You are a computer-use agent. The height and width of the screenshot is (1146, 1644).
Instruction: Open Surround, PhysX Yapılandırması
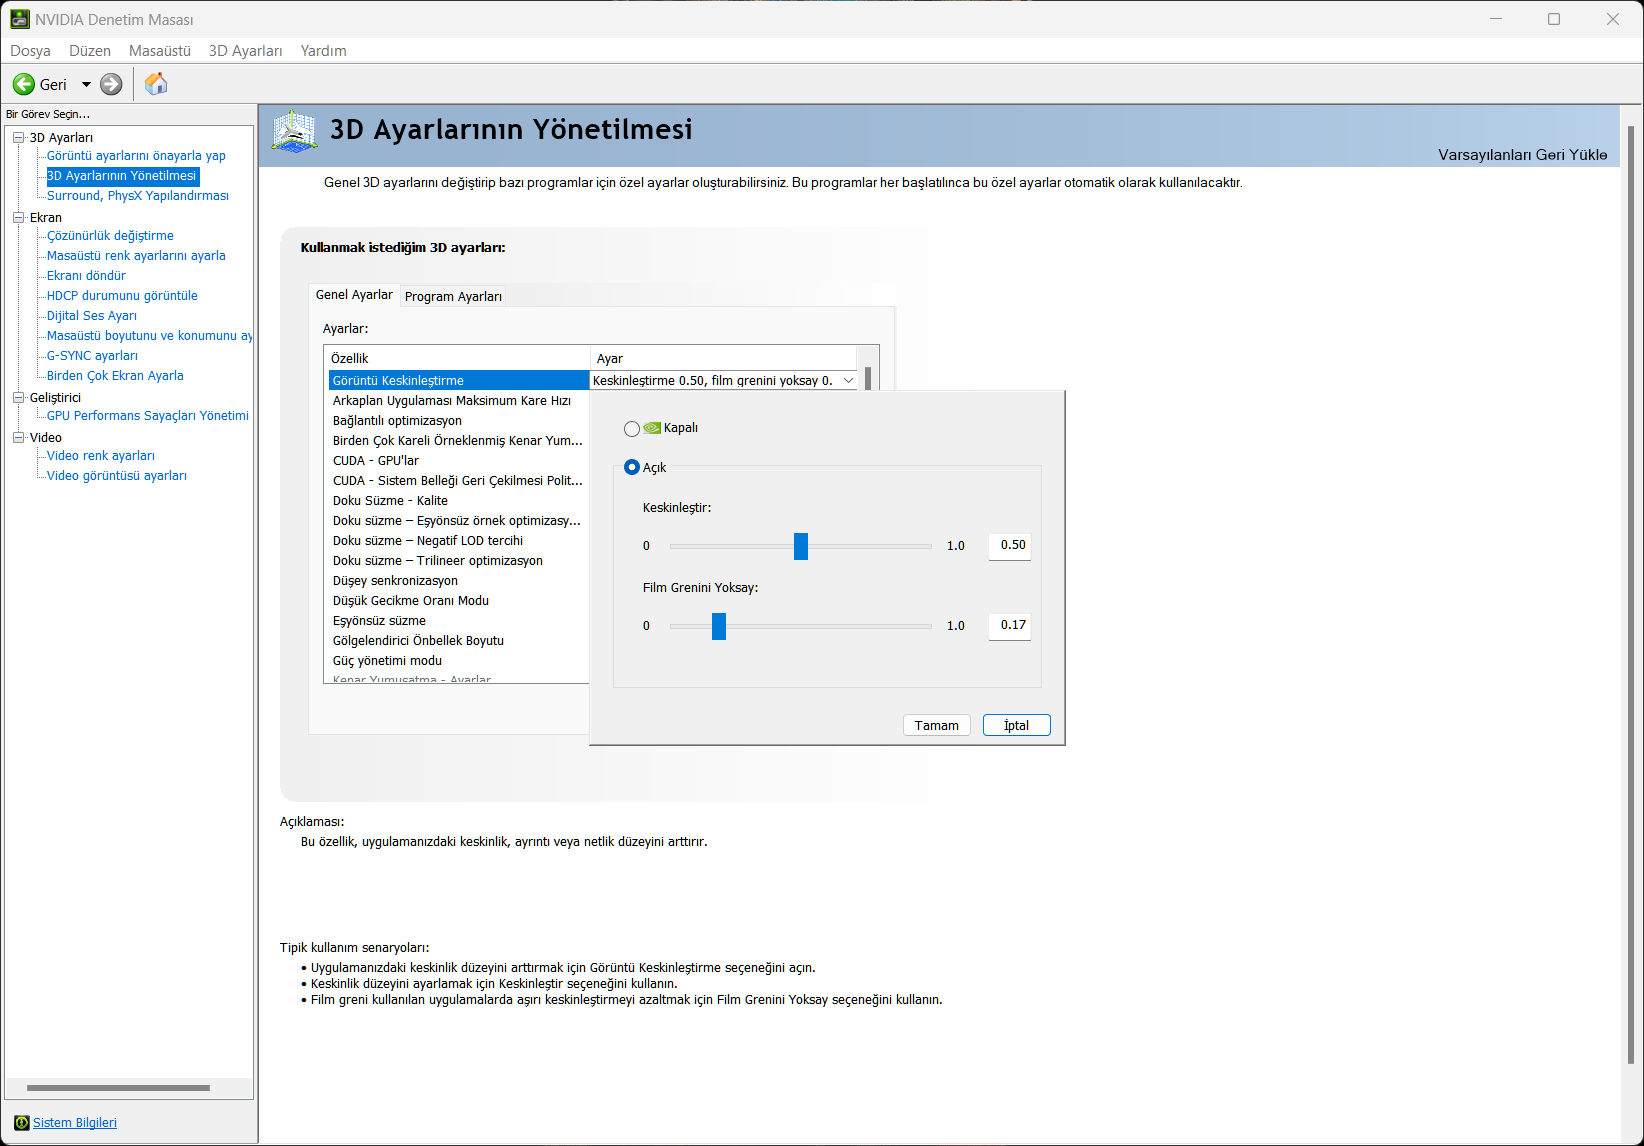(138, 196)
